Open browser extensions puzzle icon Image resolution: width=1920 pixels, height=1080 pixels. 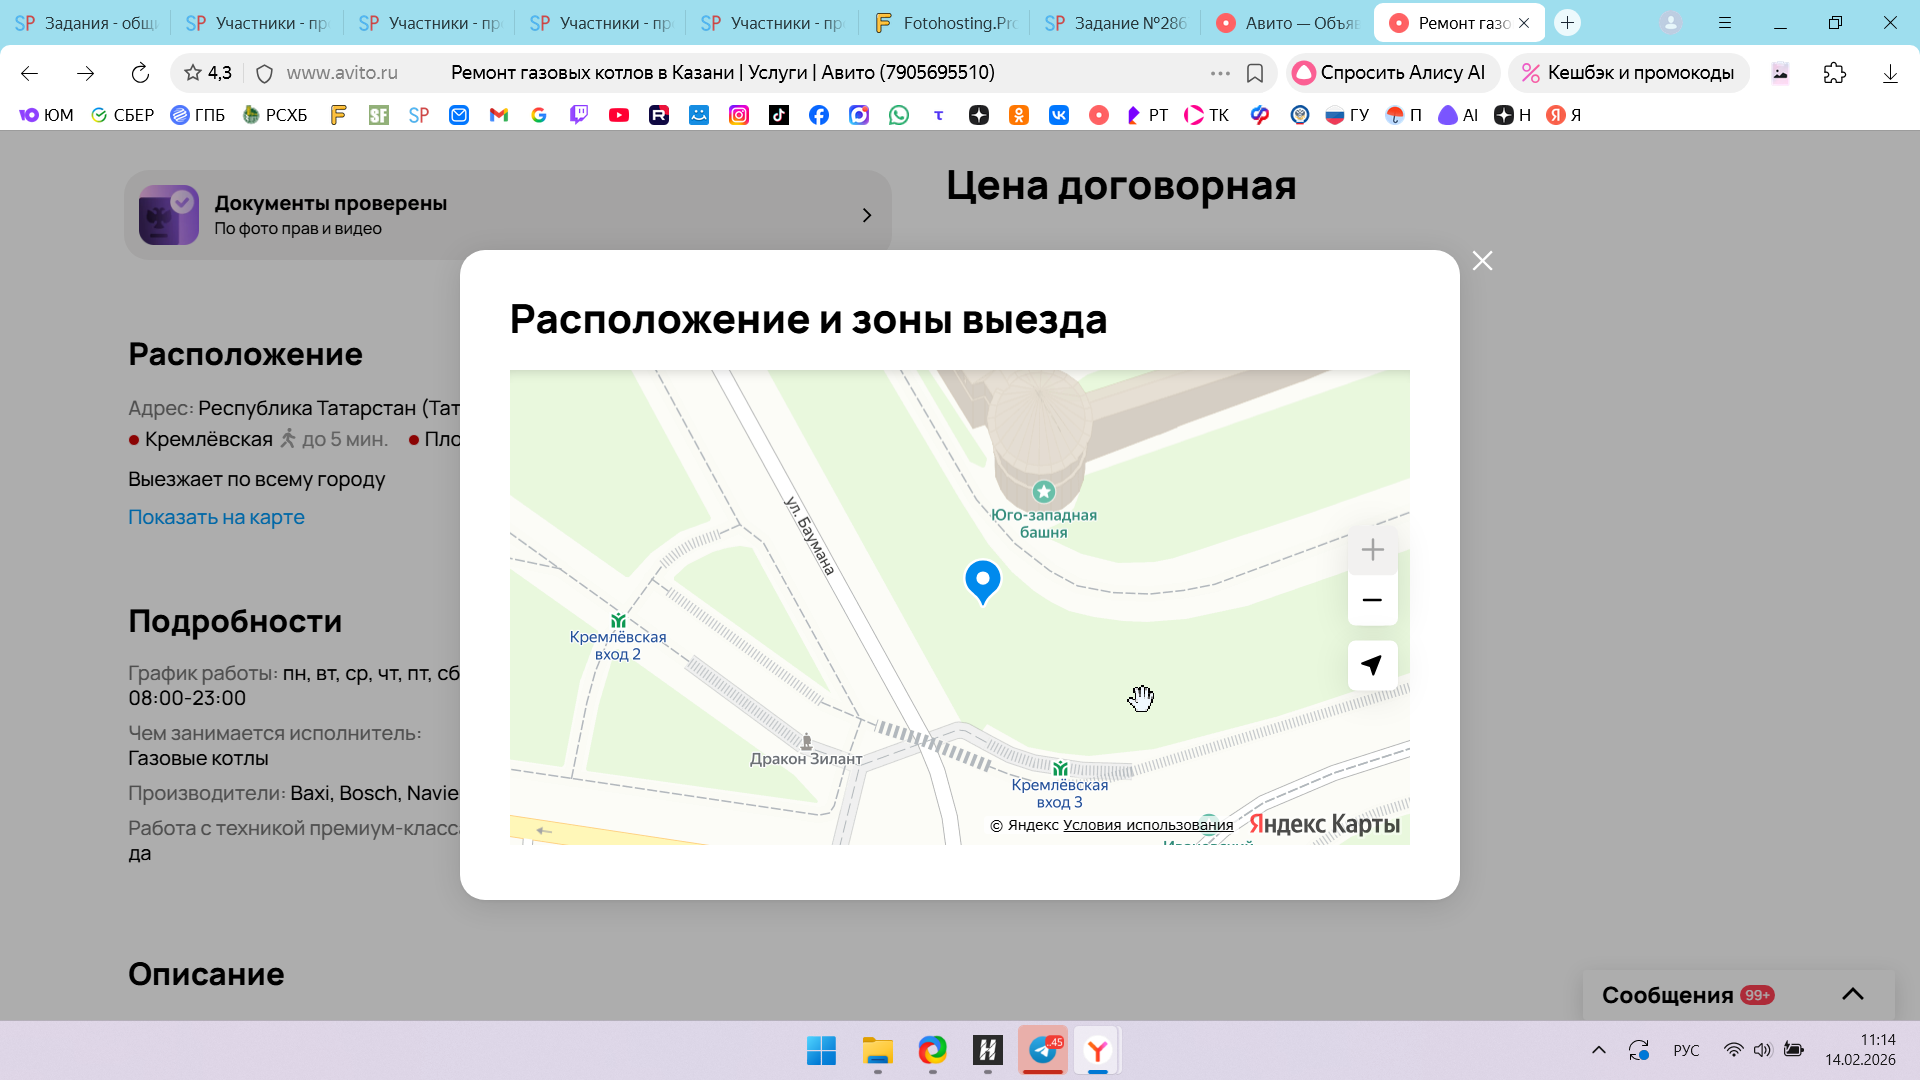click(1834, 73)
